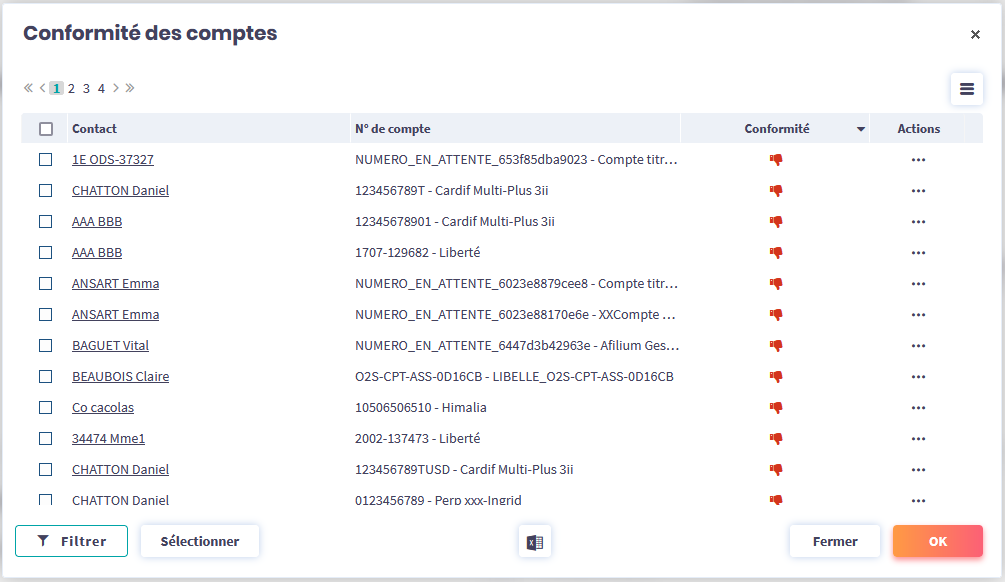Open actions menu for 1707-129682 Liberté row
The height and width of the screenshot is (582, 1005).
[918, 253]
